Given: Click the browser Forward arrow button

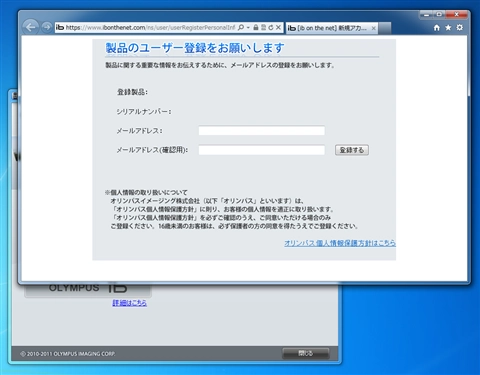Looking at the screenshot, I should pos(47,27).
